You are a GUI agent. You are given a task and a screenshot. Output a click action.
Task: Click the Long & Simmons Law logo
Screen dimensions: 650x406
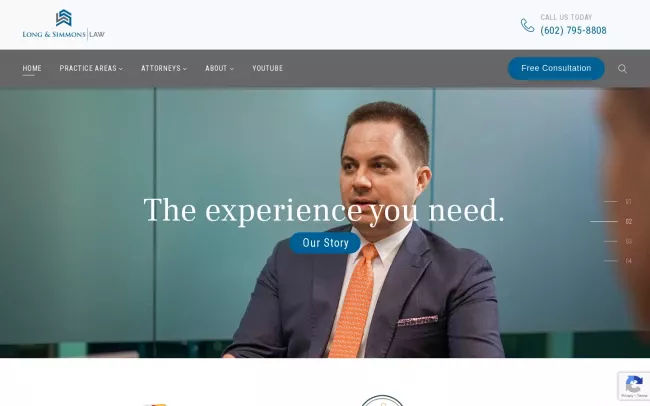63,25
